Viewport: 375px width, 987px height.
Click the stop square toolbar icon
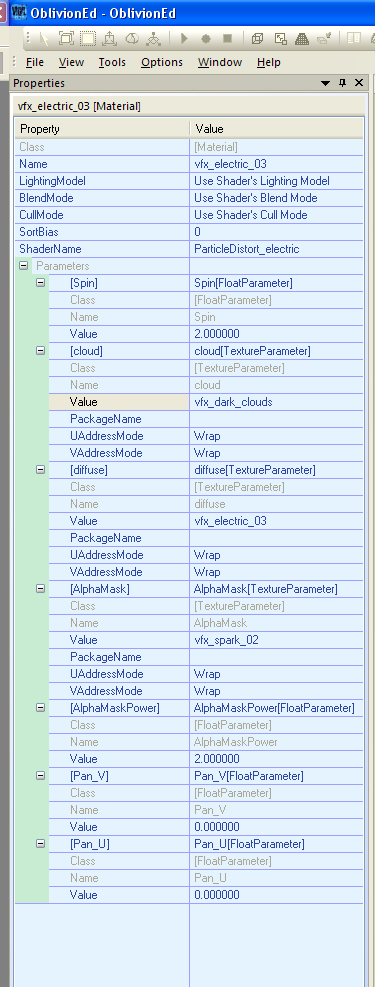tap(227, 38)
